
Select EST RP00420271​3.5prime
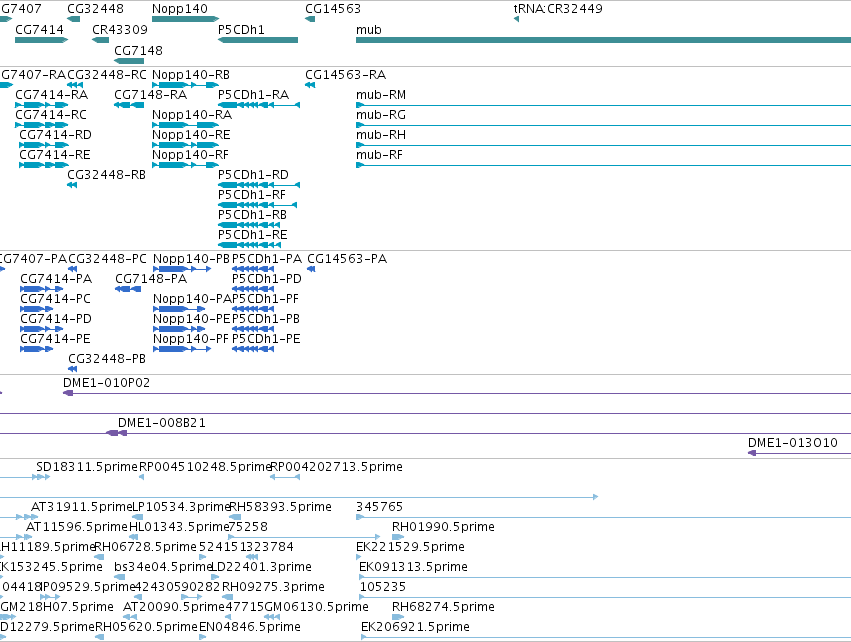pyautogui.click(x=285, y=478)
